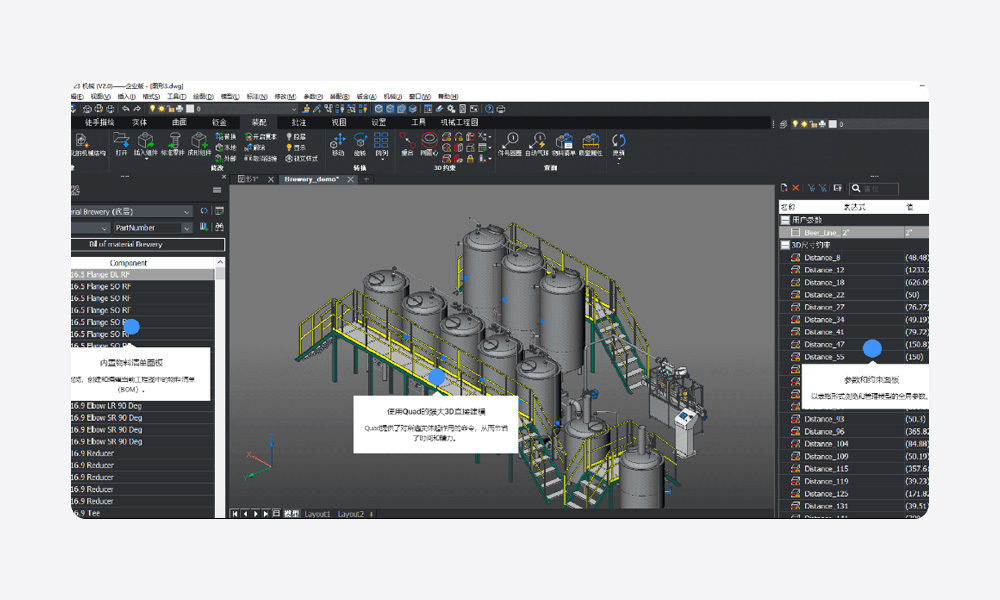The image size is (1000, 600).
Task: Select the Distance_47 constraint row
Action: [x=854, y=344]
